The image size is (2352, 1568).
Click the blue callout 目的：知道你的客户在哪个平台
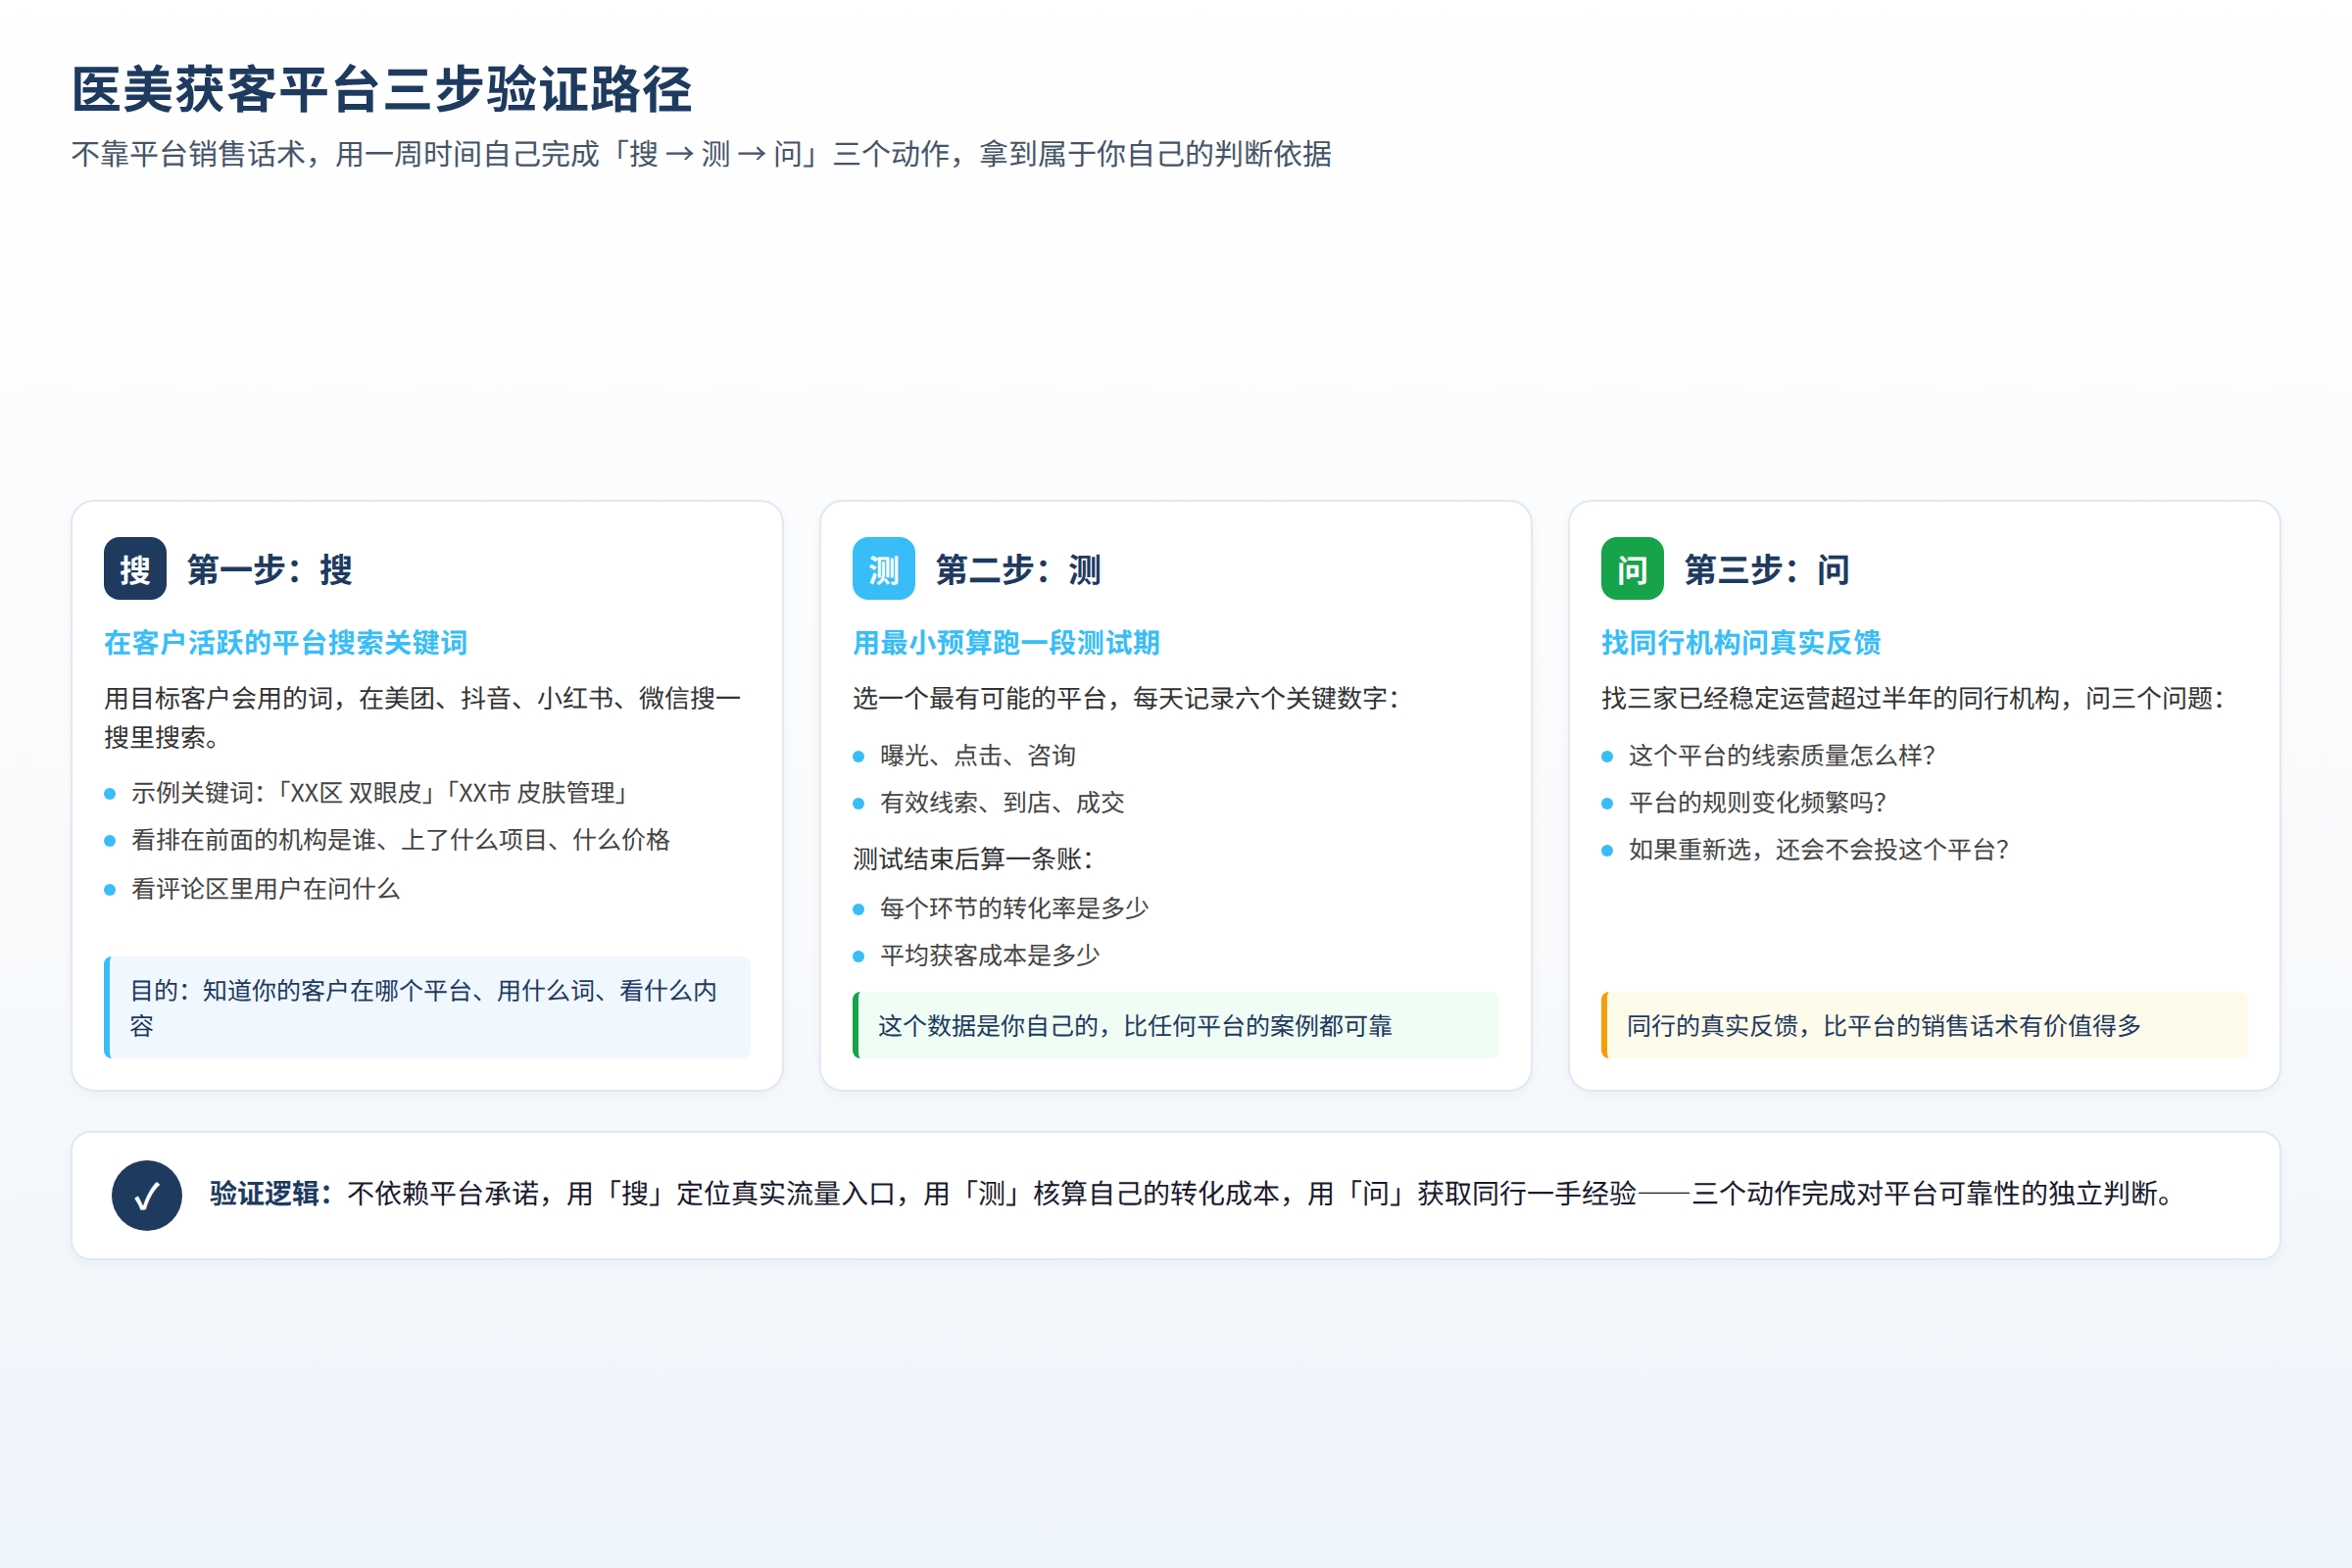pos(427,1008)
